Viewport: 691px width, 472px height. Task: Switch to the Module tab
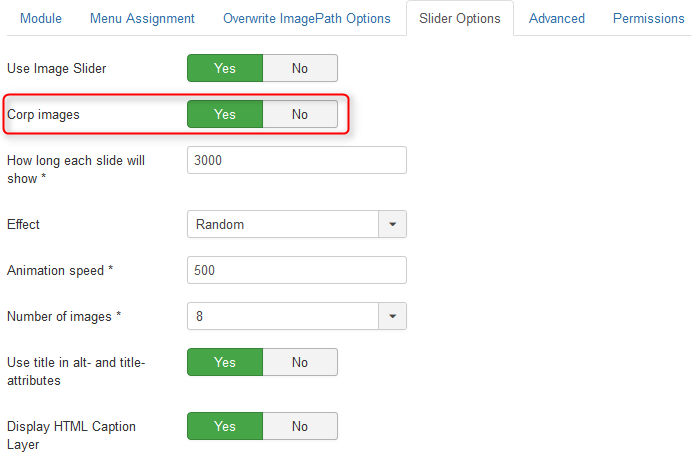(x=41, y=18)
